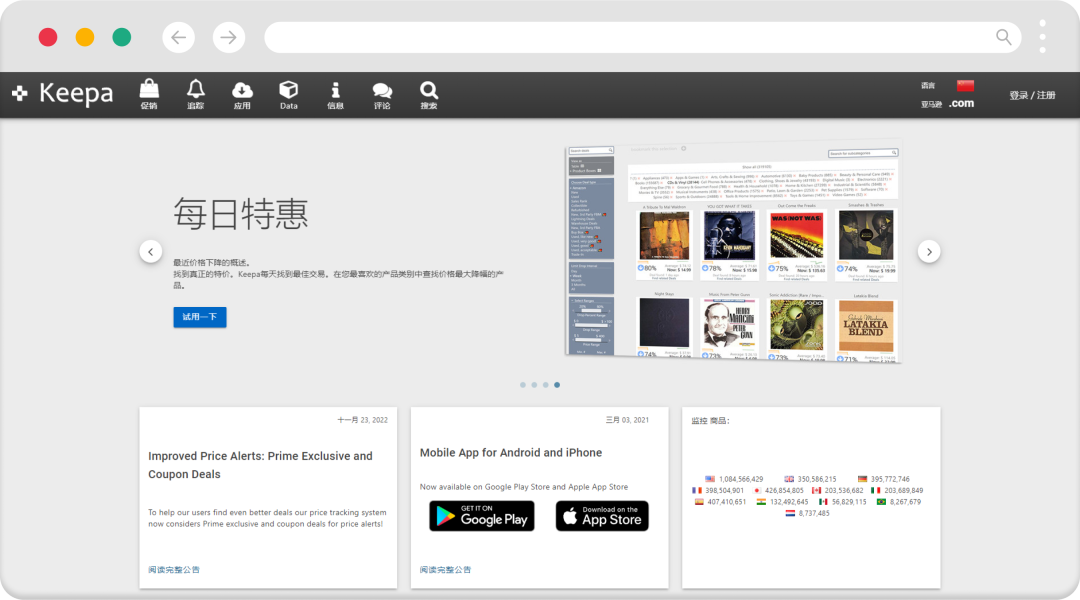The width and height of the screenshot is (1080, 600).
Task: Go to next carousel slide
Action: pos(929,251)
